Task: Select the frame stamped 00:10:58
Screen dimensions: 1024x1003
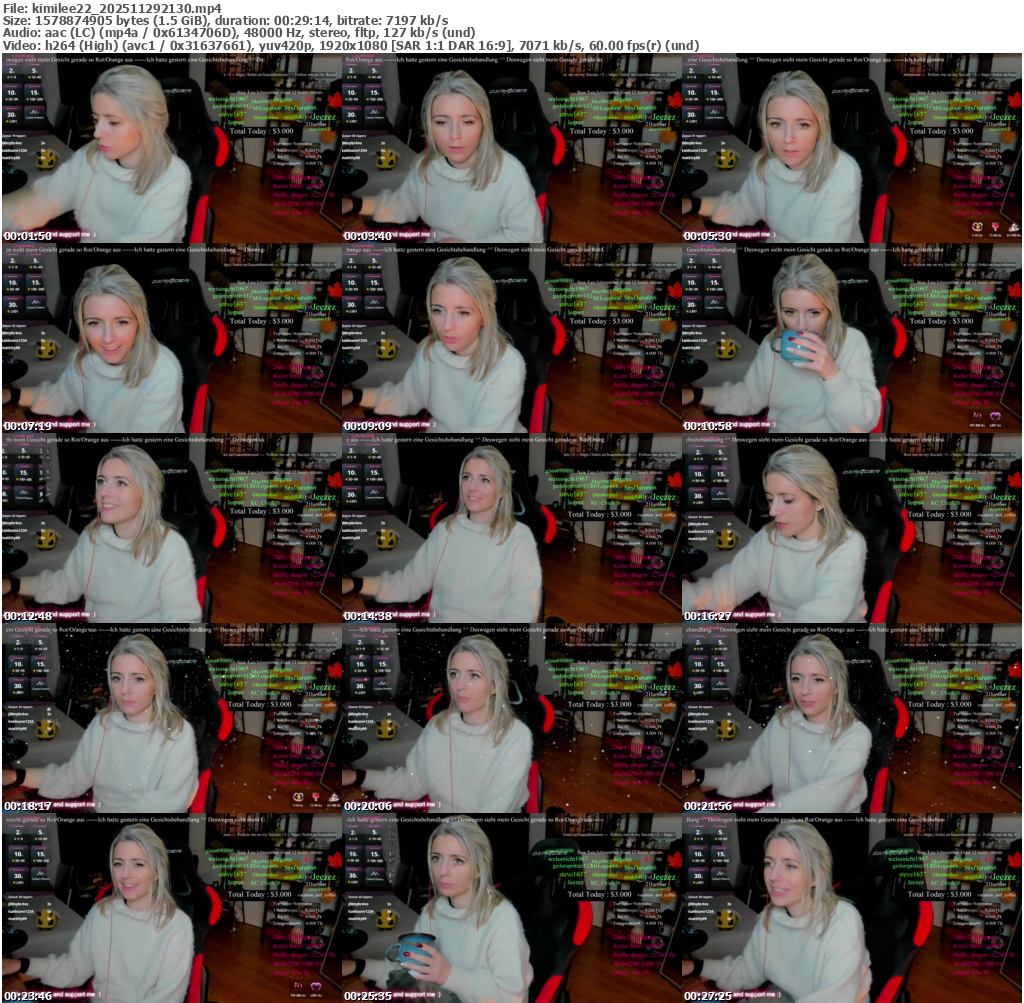Action: point(852,338)
